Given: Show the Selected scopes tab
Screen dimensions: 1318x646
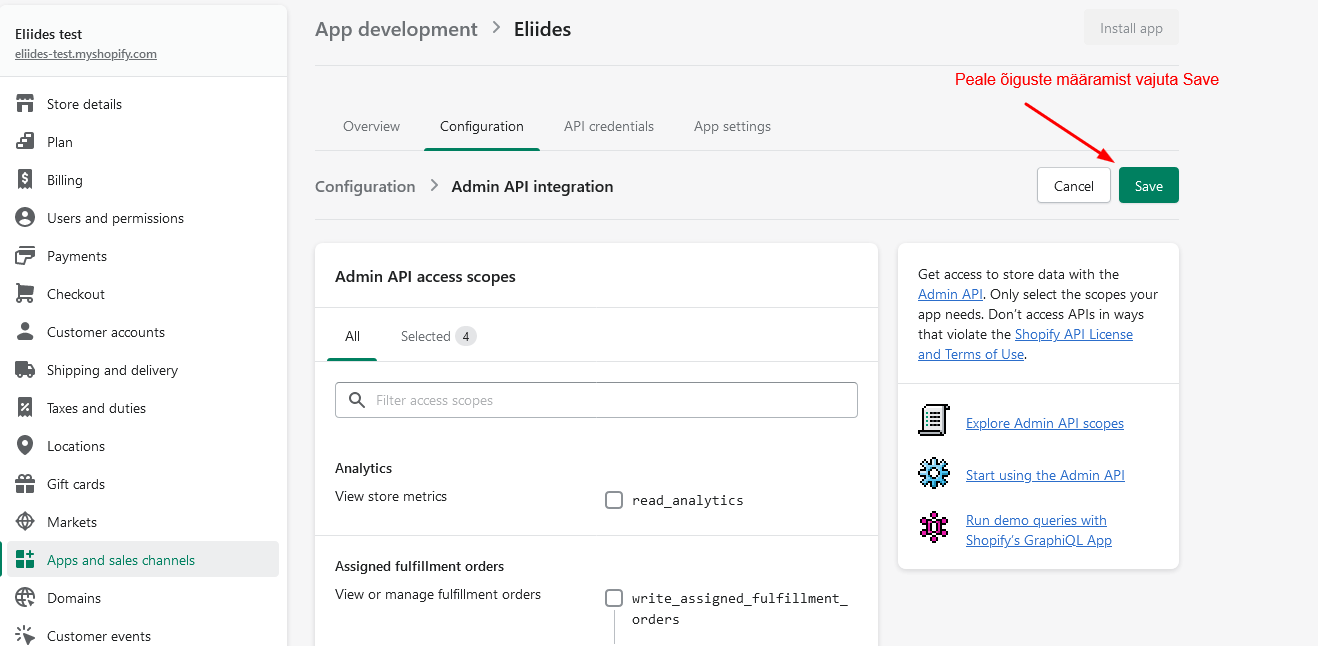Looking at the screenshot, I should pyautogui.click(x=437, y=336).
